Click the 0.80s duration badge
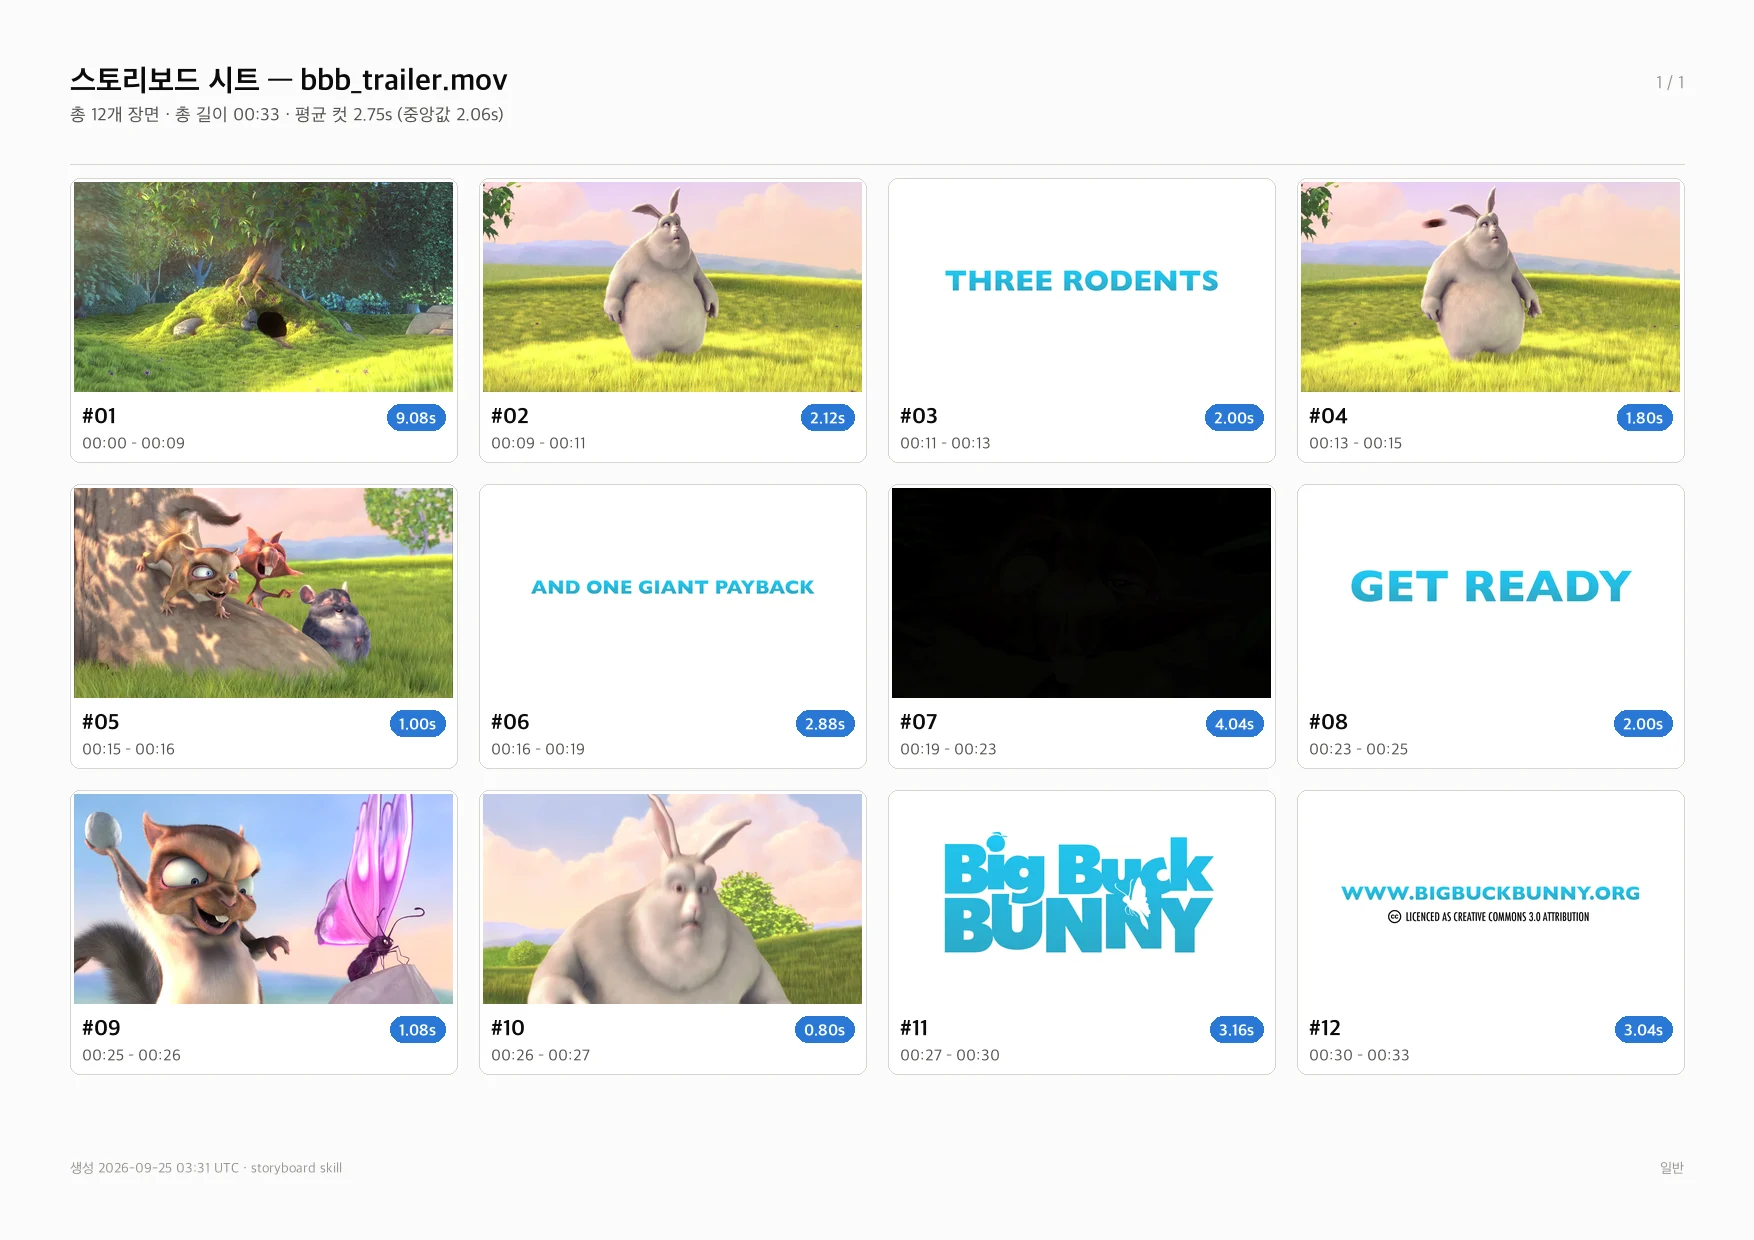This screenshot has height=1240, width=1754. coord(825,1030)
